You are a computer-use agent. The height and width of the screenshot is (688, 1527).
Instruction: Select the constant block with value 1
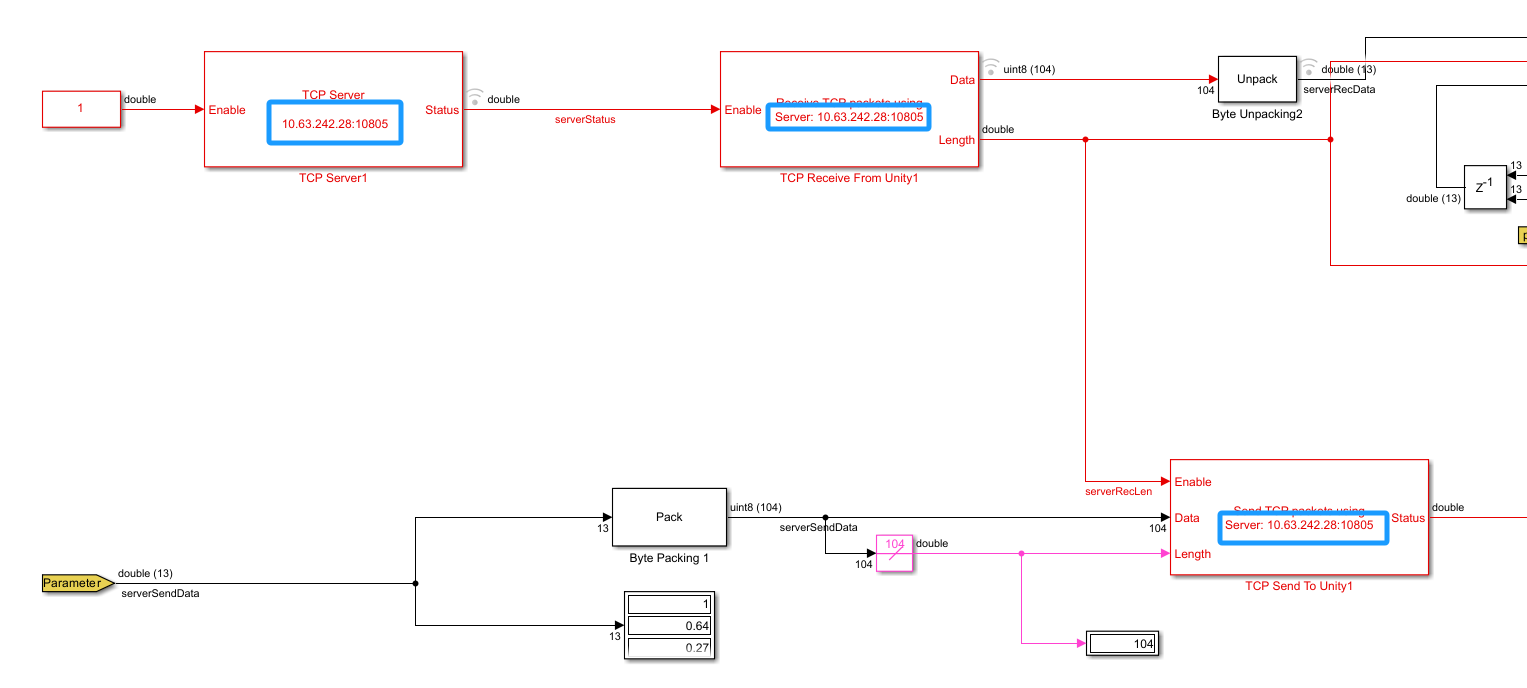(81, 109)
